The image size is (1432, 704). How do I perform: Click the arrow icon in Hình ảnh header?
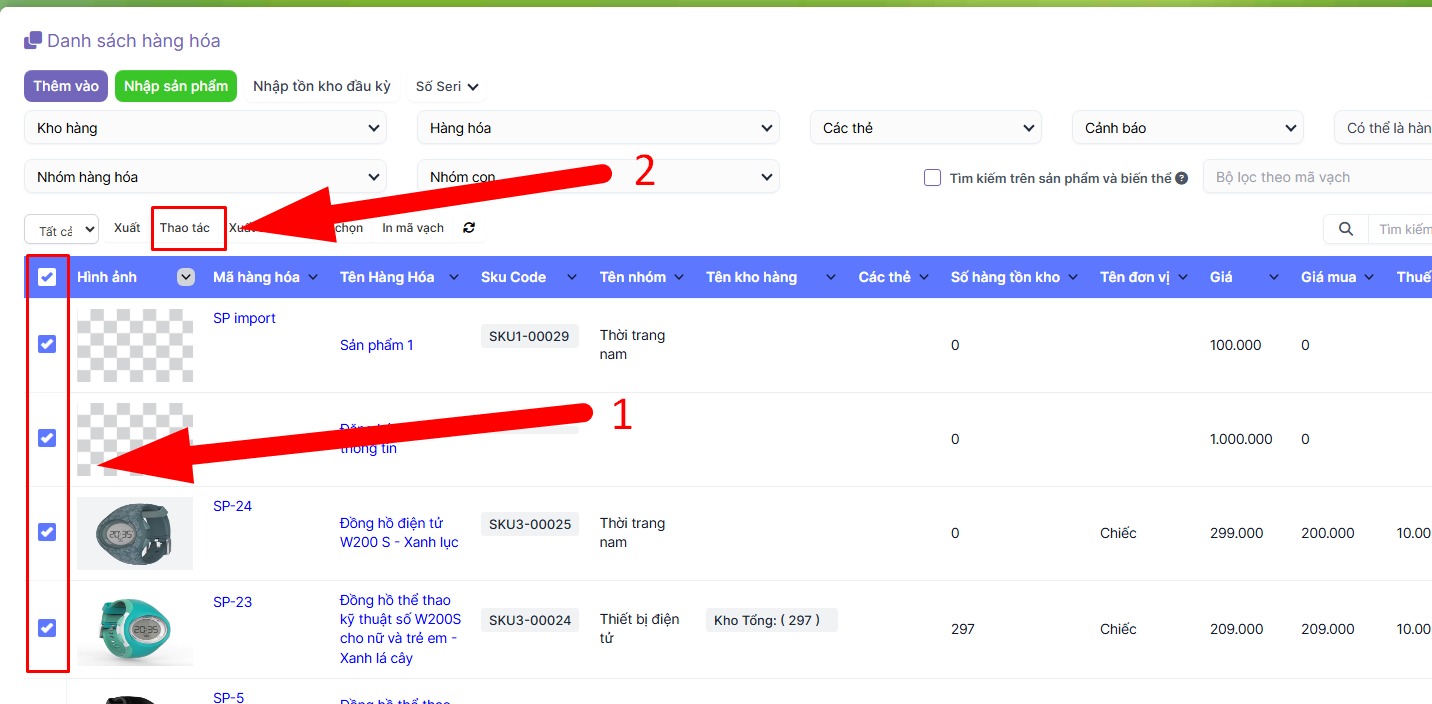[x=186, y=277]
